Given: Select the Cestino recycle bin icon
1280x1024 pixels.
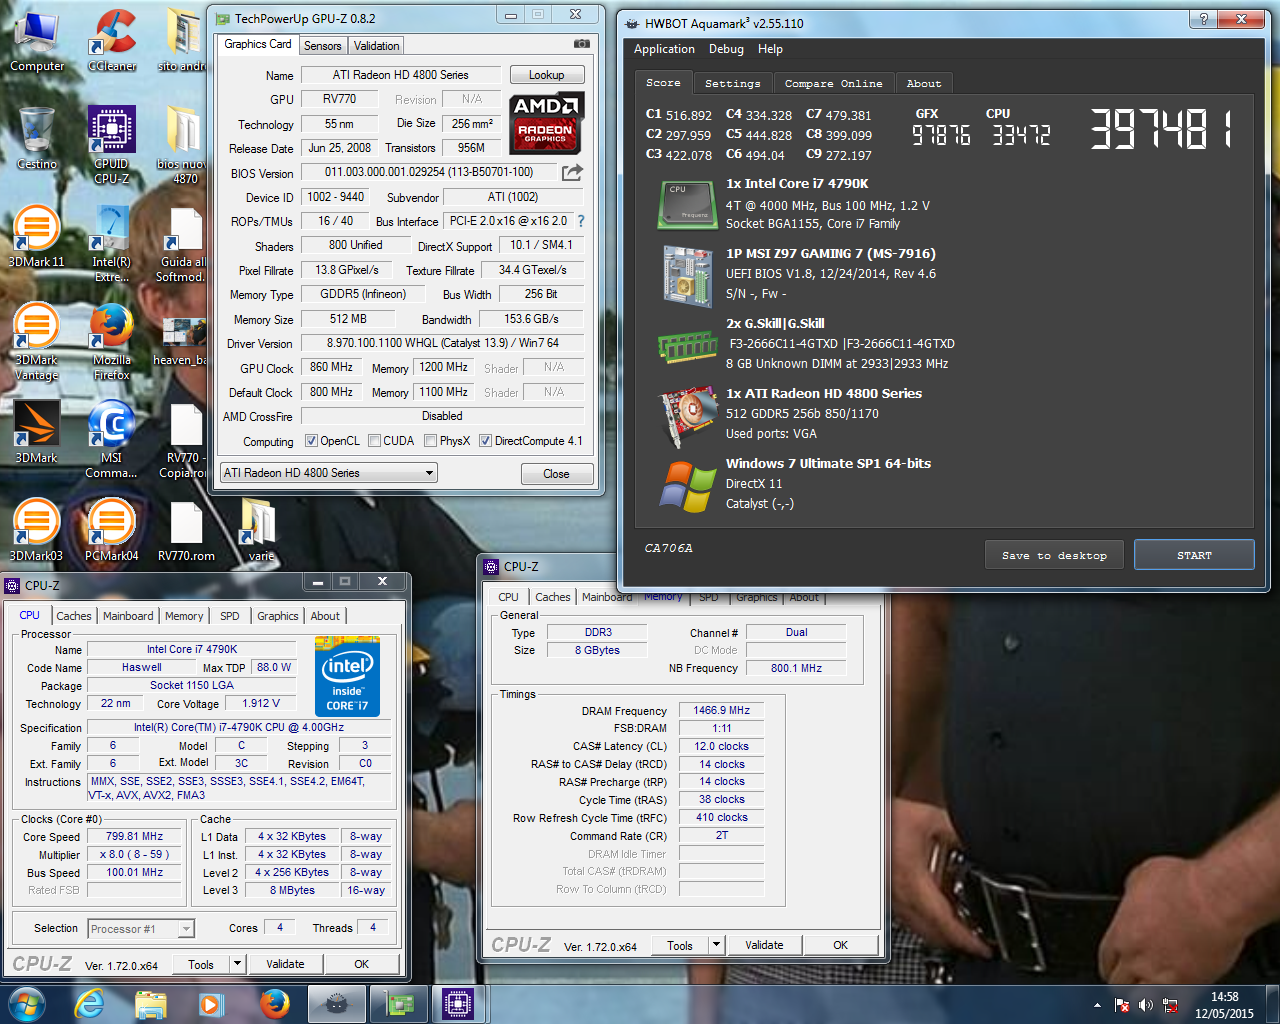Looking at the screenshot, I should pyautogui.click(x=37, y=138).
